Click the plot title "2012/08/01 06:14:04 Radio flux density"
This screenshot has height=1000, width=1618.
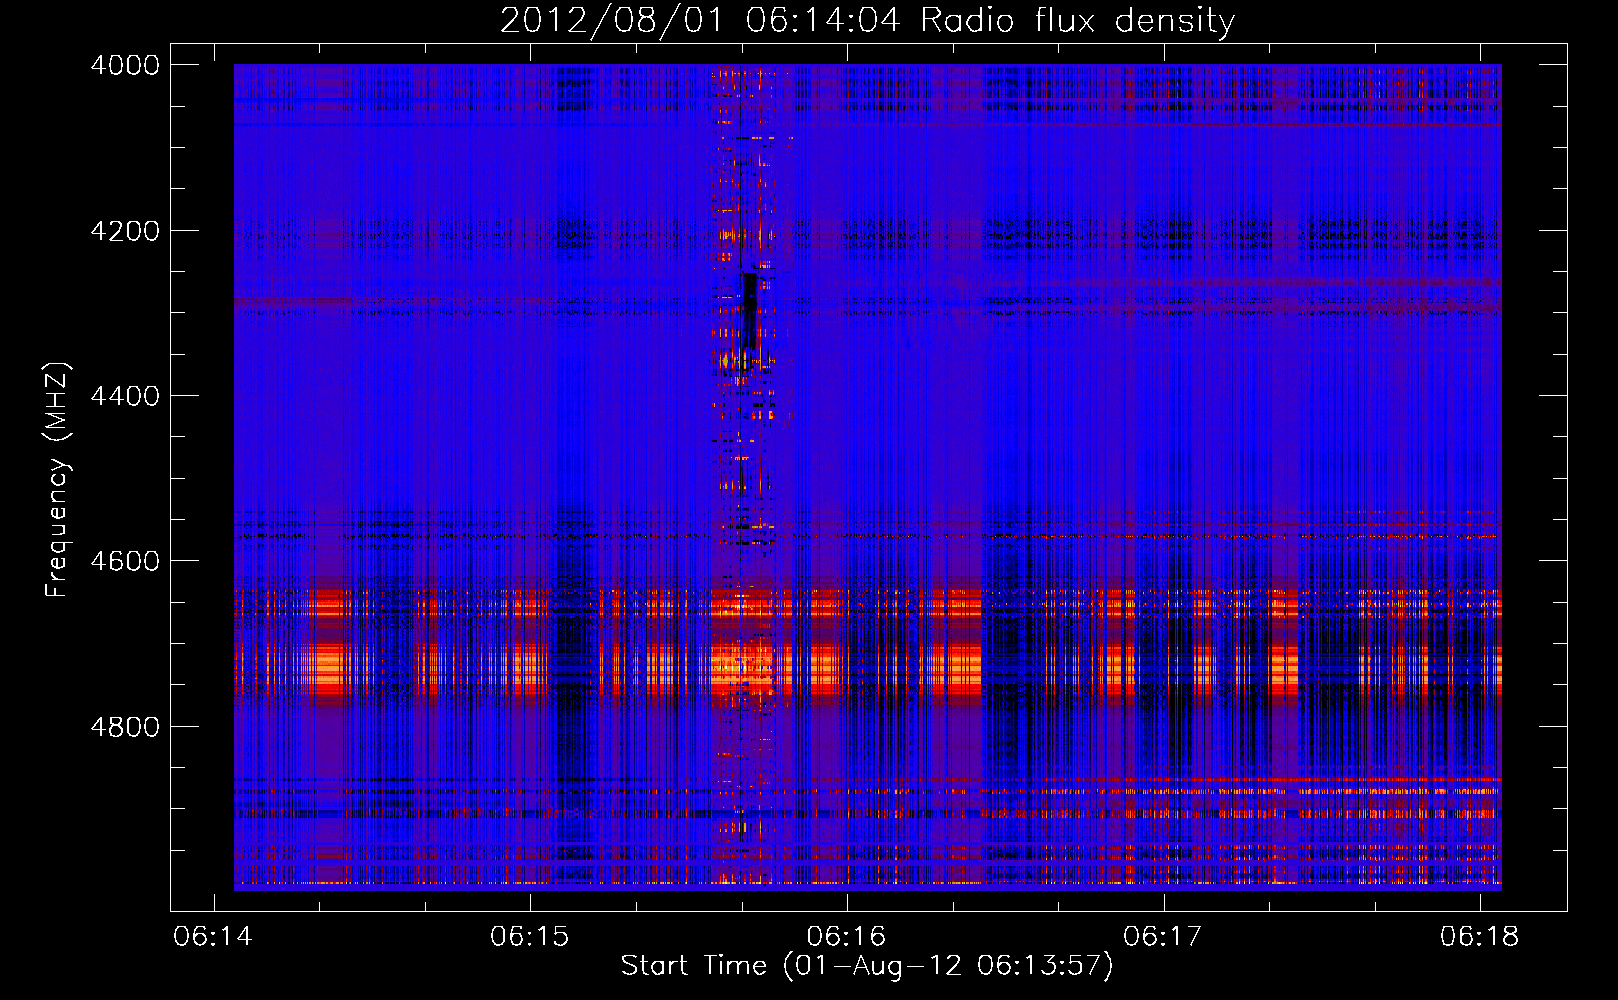867,21
